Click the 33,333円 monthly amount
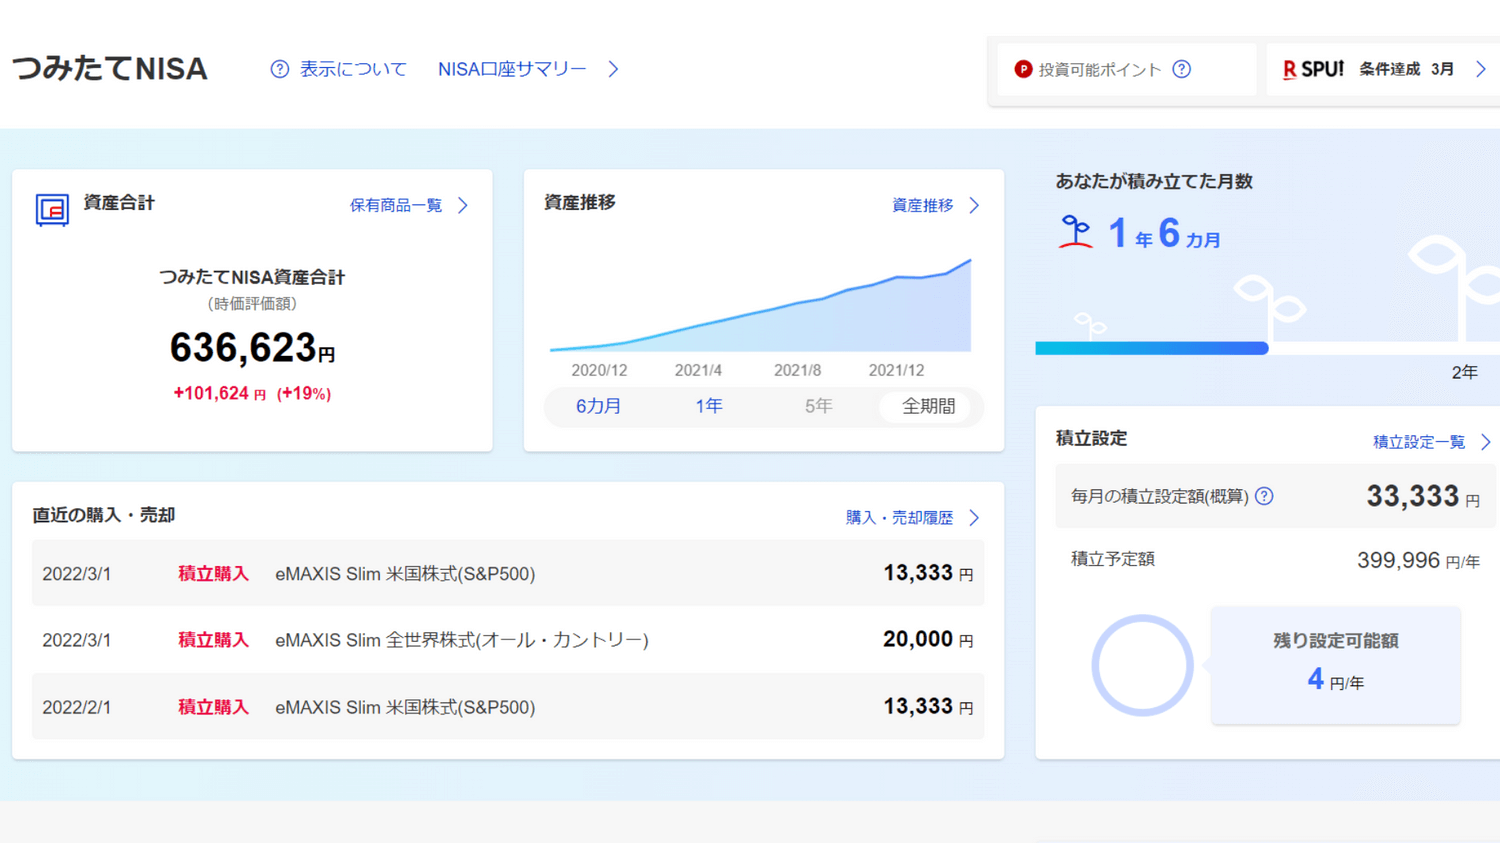The image size is (1500, 843). (x=1423, y=496)
